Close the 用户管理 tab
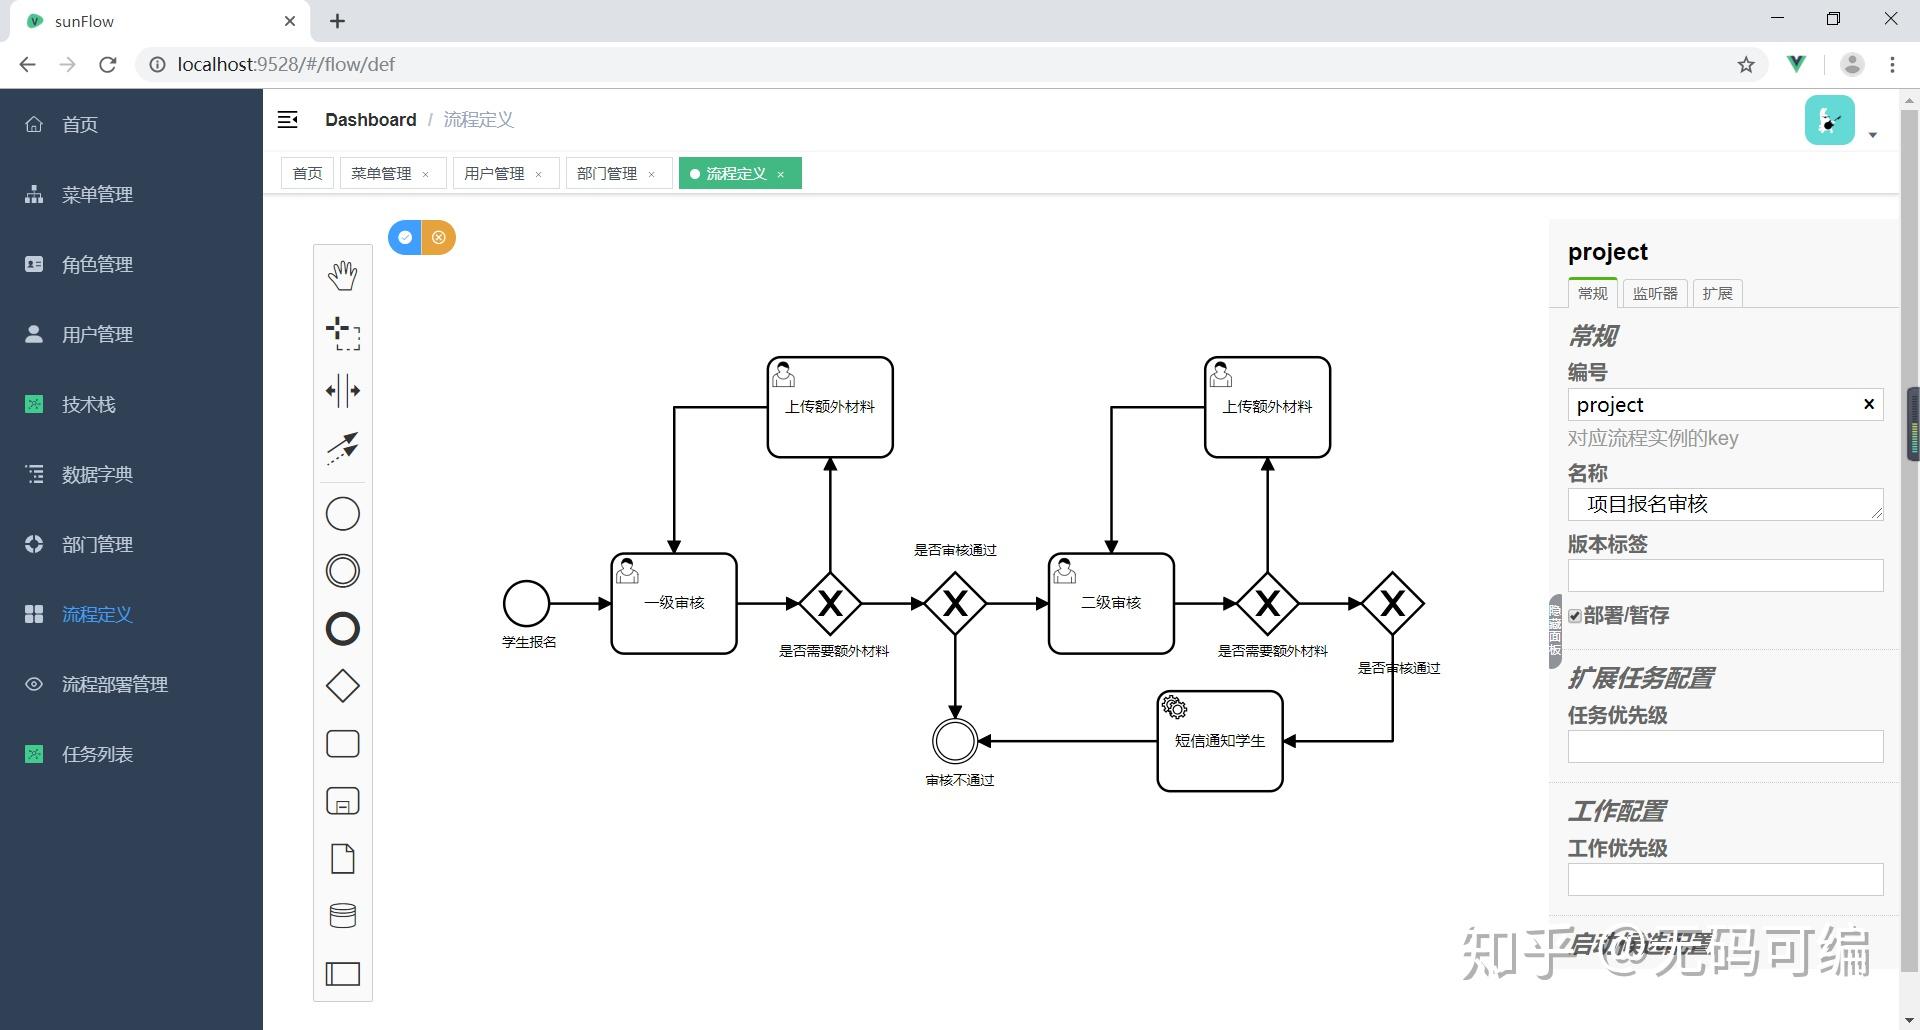1920x1030 pixels. (x=539, y=173)
